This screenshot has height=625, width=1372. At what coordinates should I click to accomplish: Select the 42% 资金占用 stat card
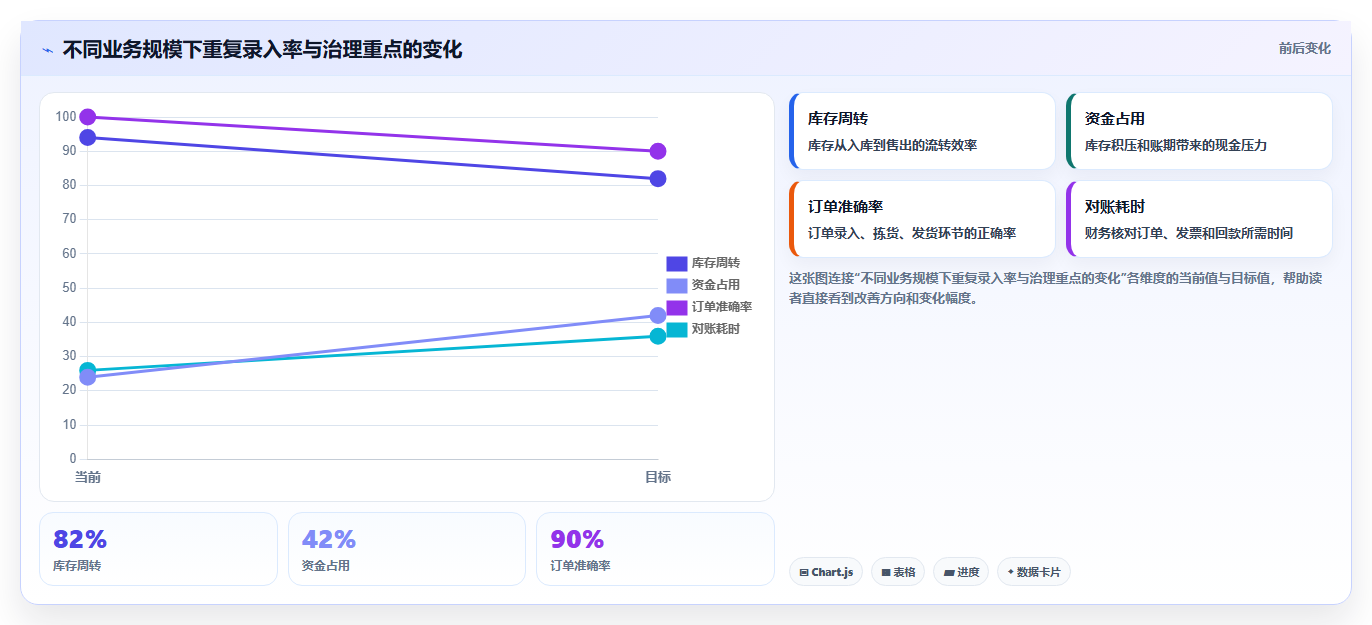tap(407, 549)
